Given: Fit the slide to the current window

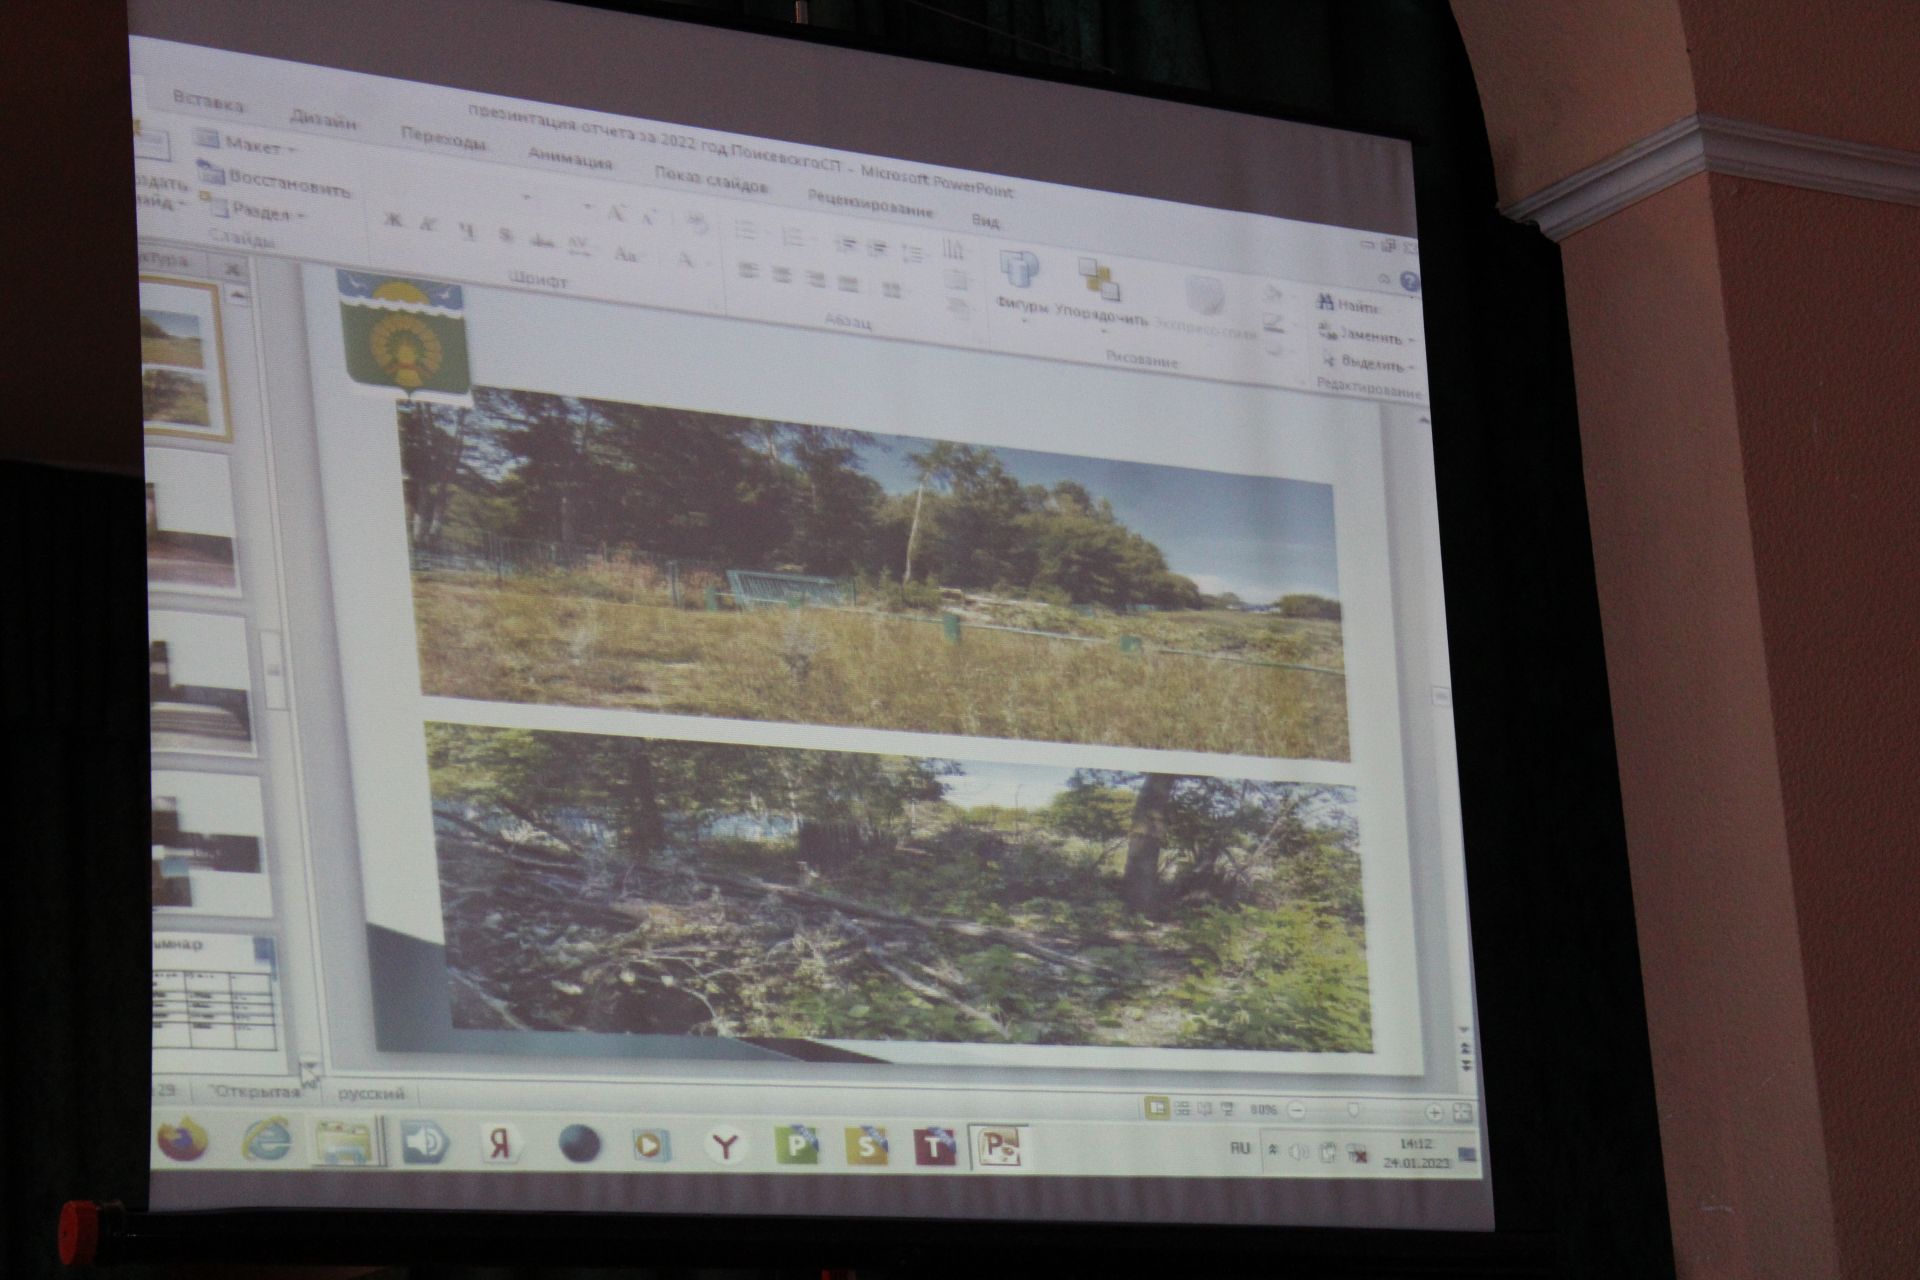Looking at the screenshot, I should 1461,1112.
